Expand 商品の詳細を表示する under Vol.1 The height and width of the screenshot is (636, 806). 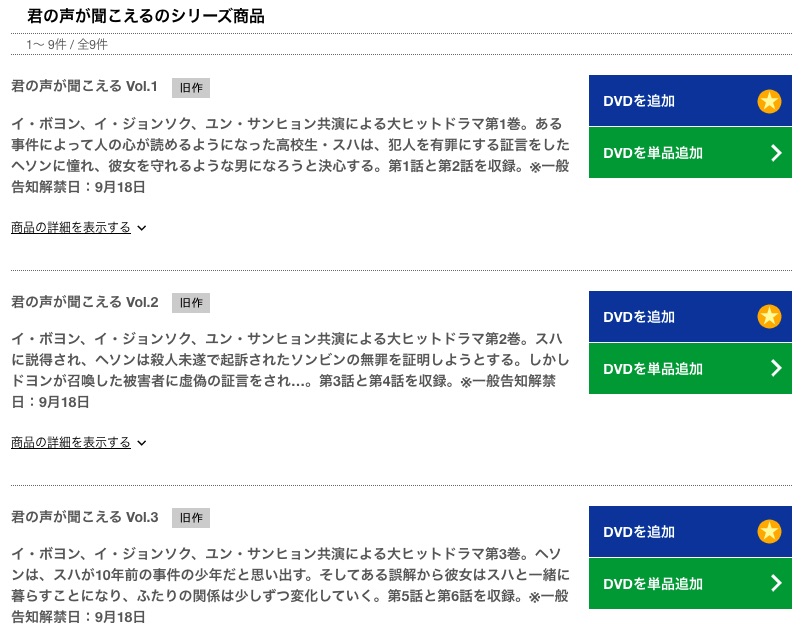click(71, 227)
